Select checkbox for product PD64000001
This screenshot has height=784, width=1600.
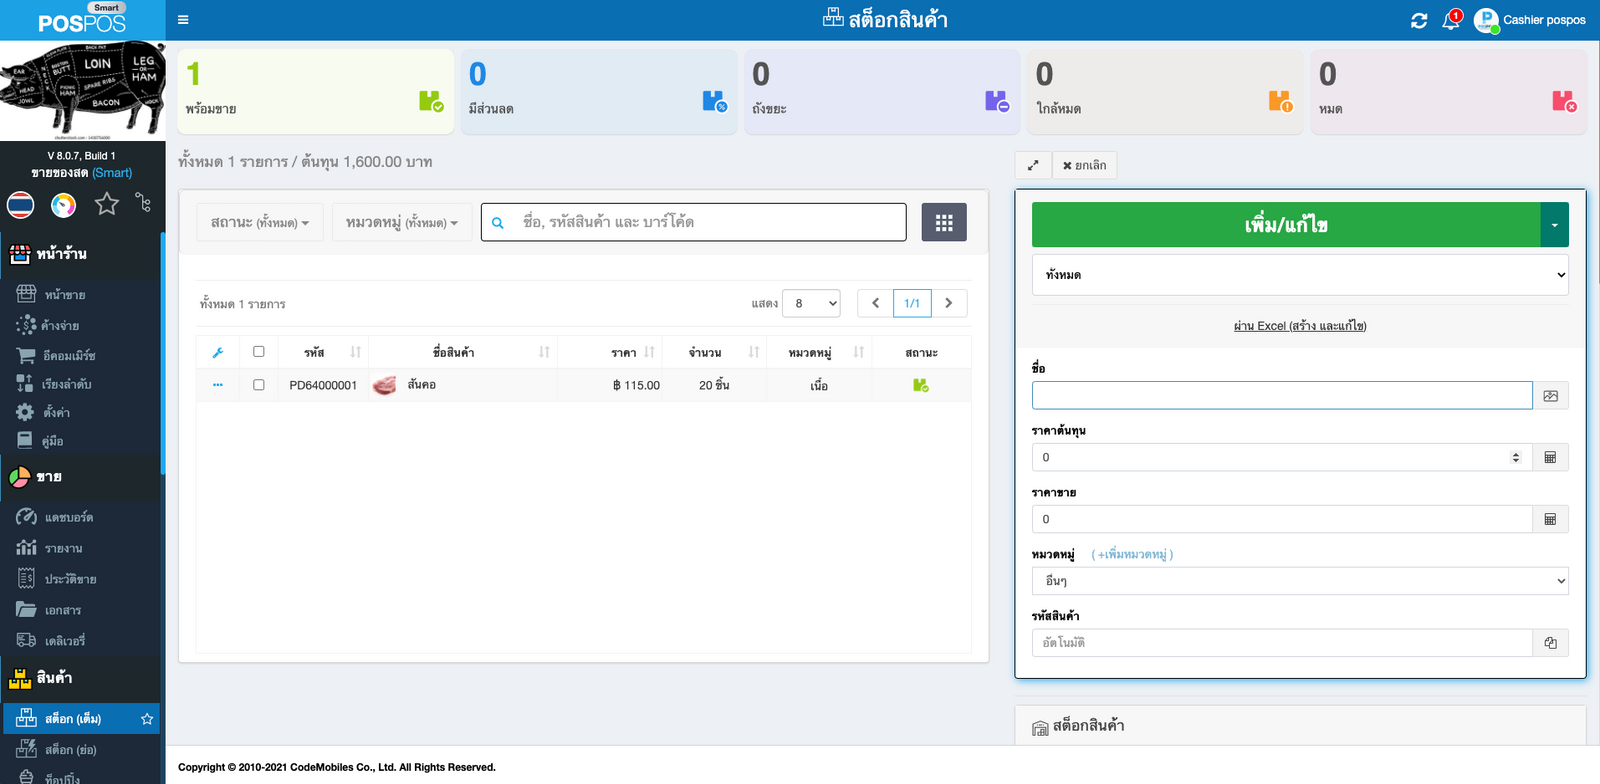point(259,385)
